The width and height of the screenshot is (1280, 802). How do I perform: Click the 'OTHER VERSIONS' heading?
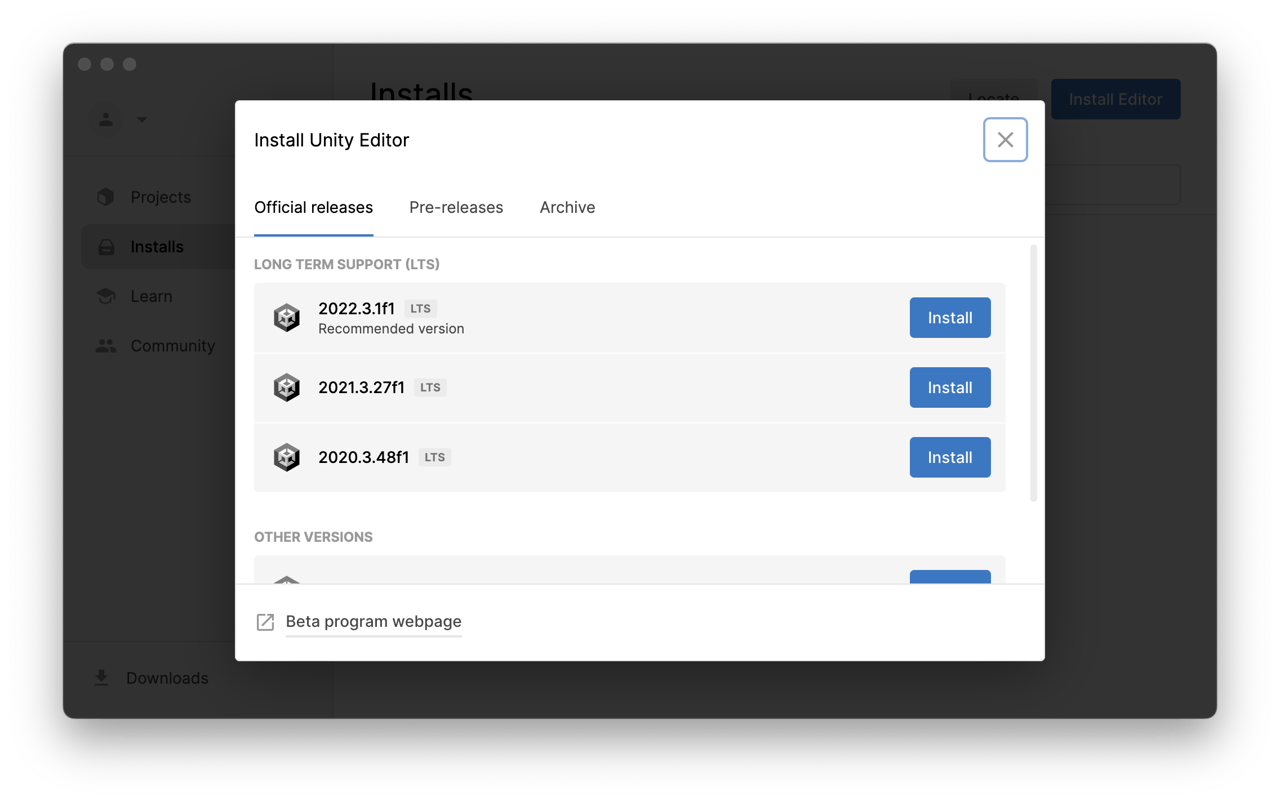[x=313, y=537]
